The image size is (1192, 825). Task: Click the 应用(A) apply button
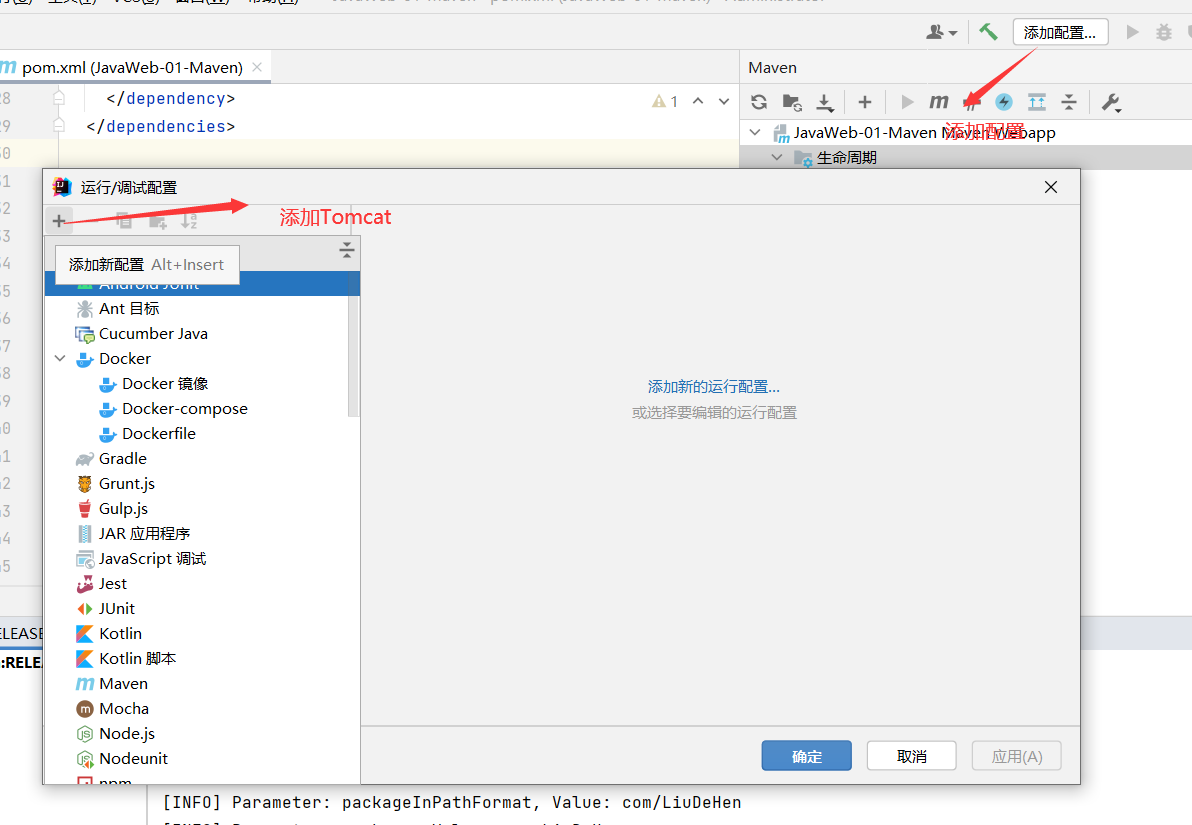[1016, 756]
